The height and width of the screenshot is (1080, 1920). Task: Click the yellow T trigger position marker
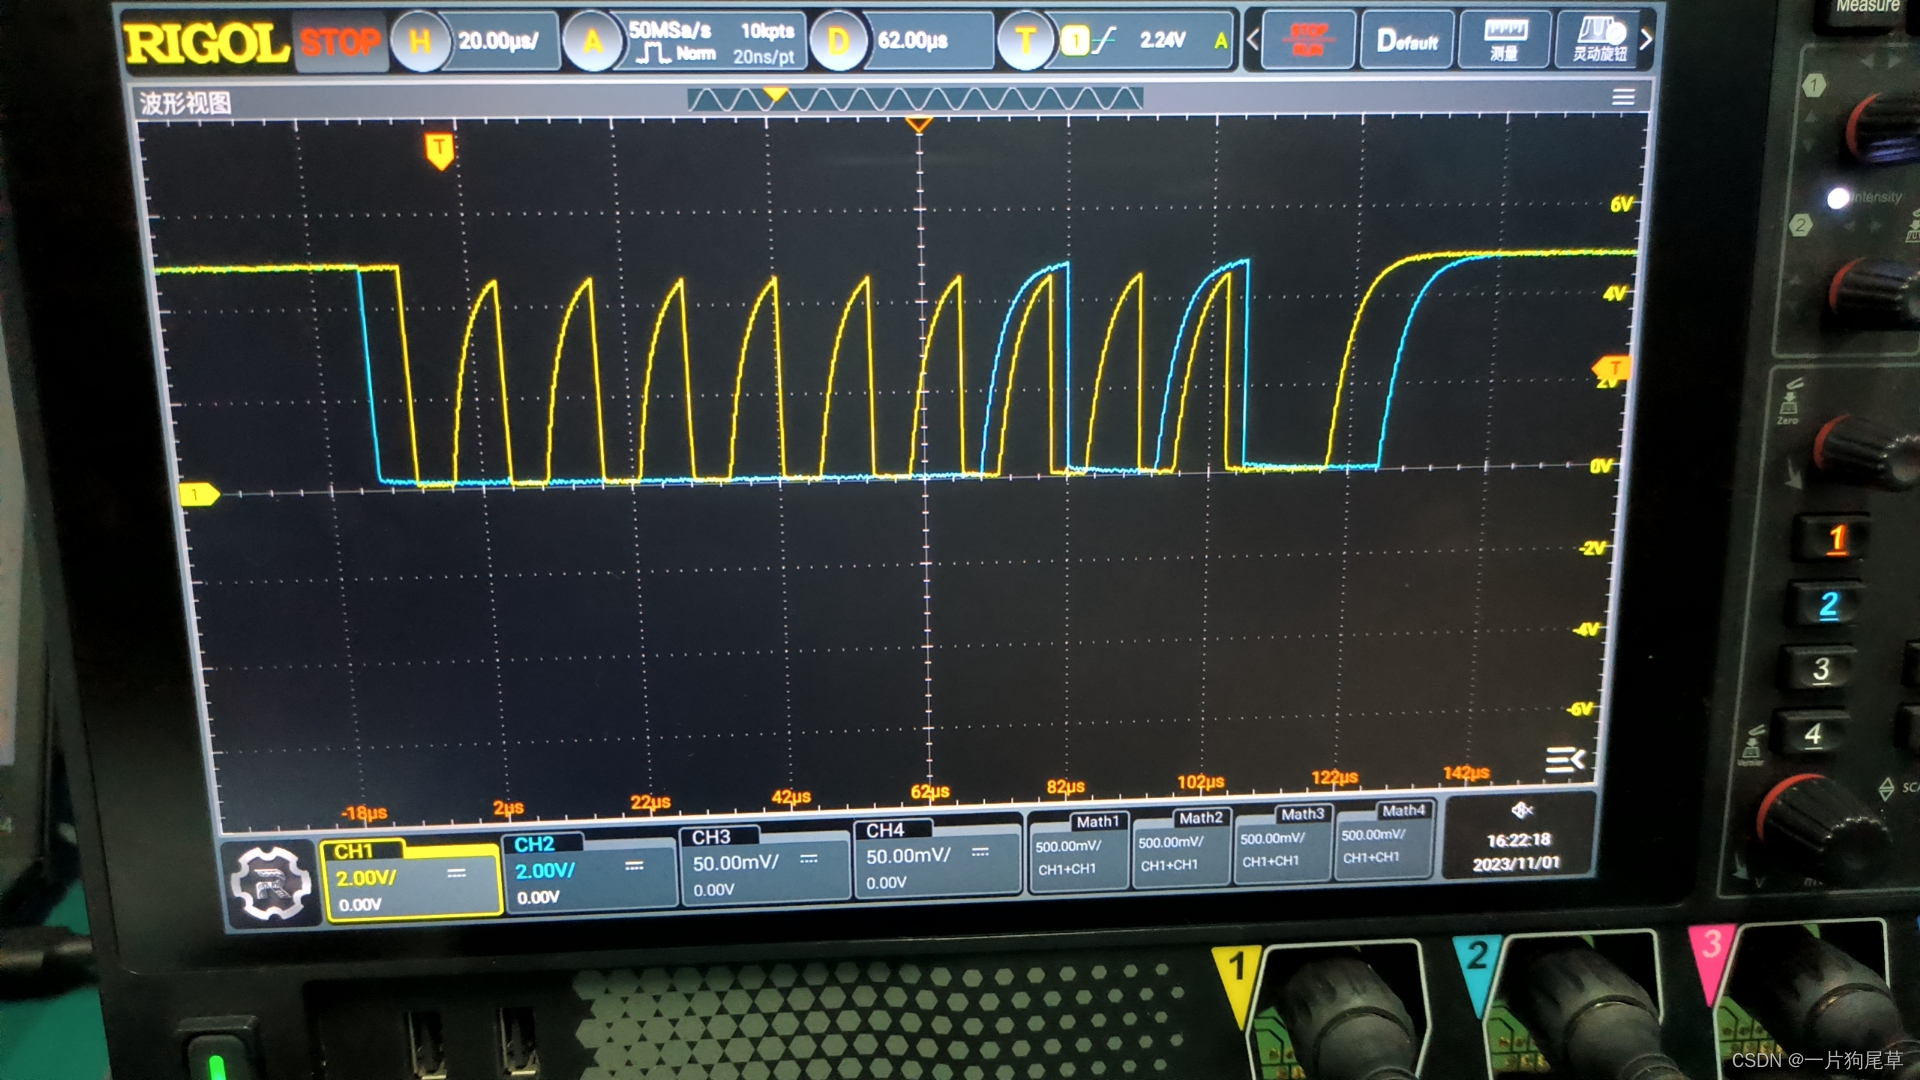coord(439,150)
